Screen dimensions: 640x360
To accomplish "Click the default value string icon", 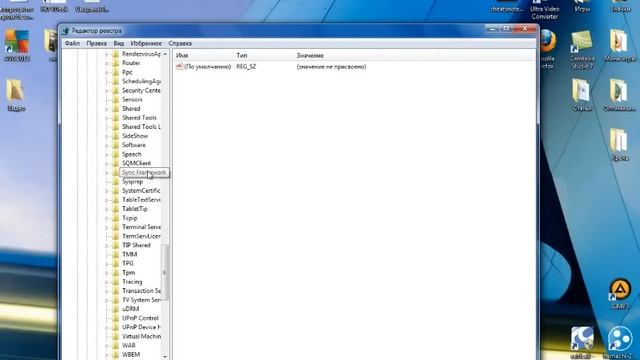I will point(180,67).
